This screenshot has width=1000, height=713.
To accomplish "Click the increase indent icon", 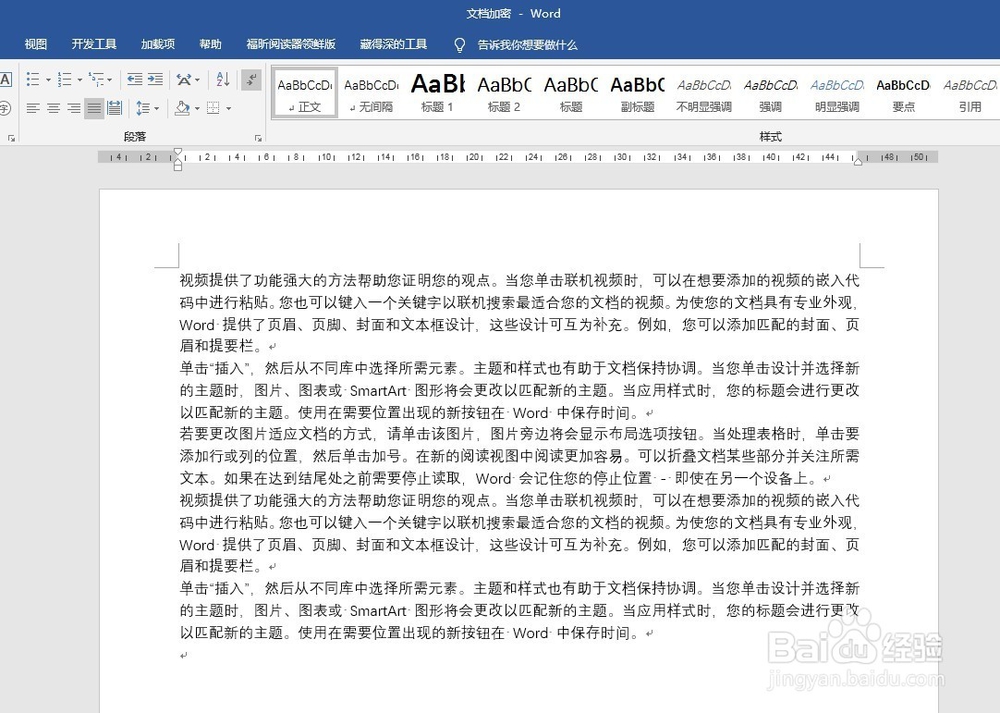I will point(154,78).
